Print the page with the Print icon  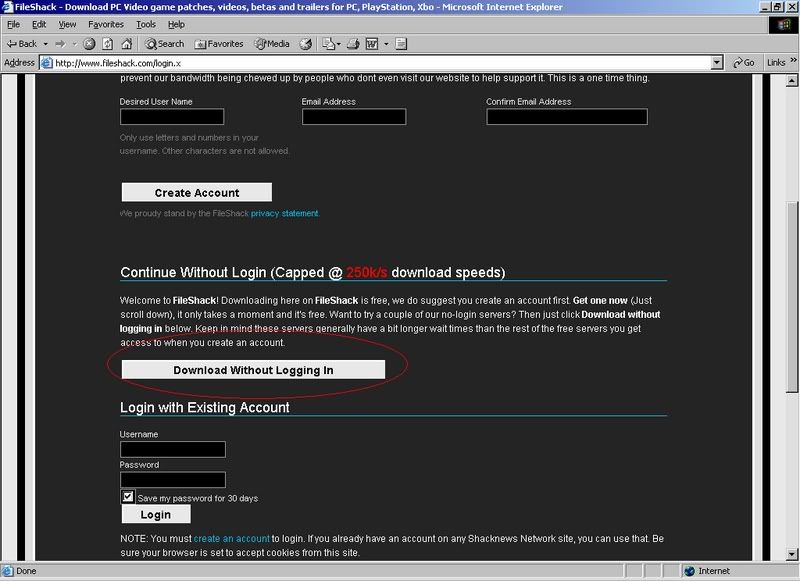tap(353, 44)
